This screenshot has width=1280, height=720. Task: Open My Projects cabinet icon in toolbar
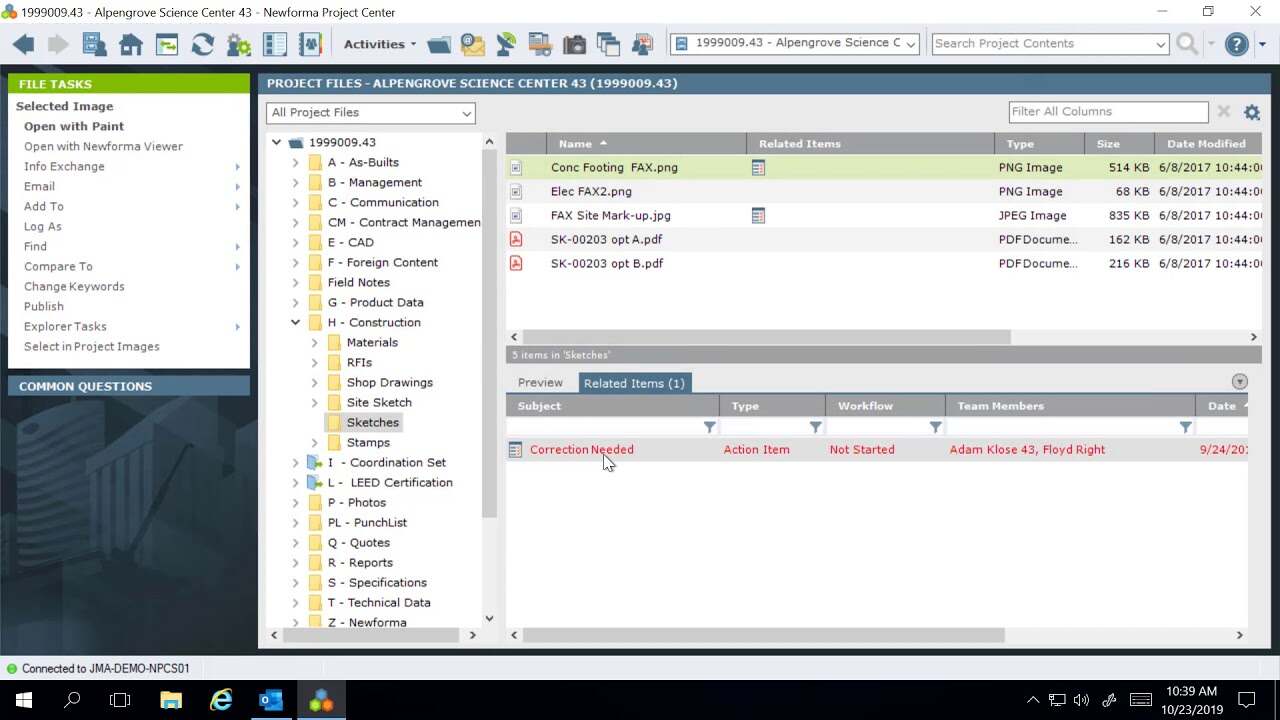tap(95, 44)
